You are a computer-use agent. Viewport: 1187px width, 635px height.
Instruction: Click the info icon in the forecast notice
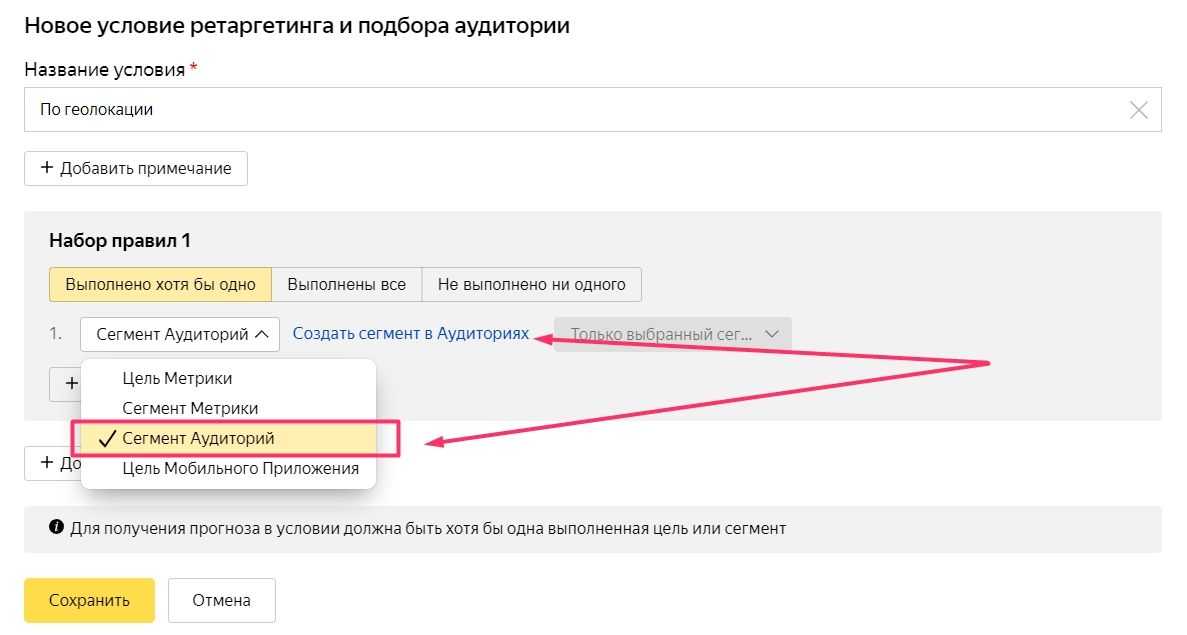pos(57,528)
